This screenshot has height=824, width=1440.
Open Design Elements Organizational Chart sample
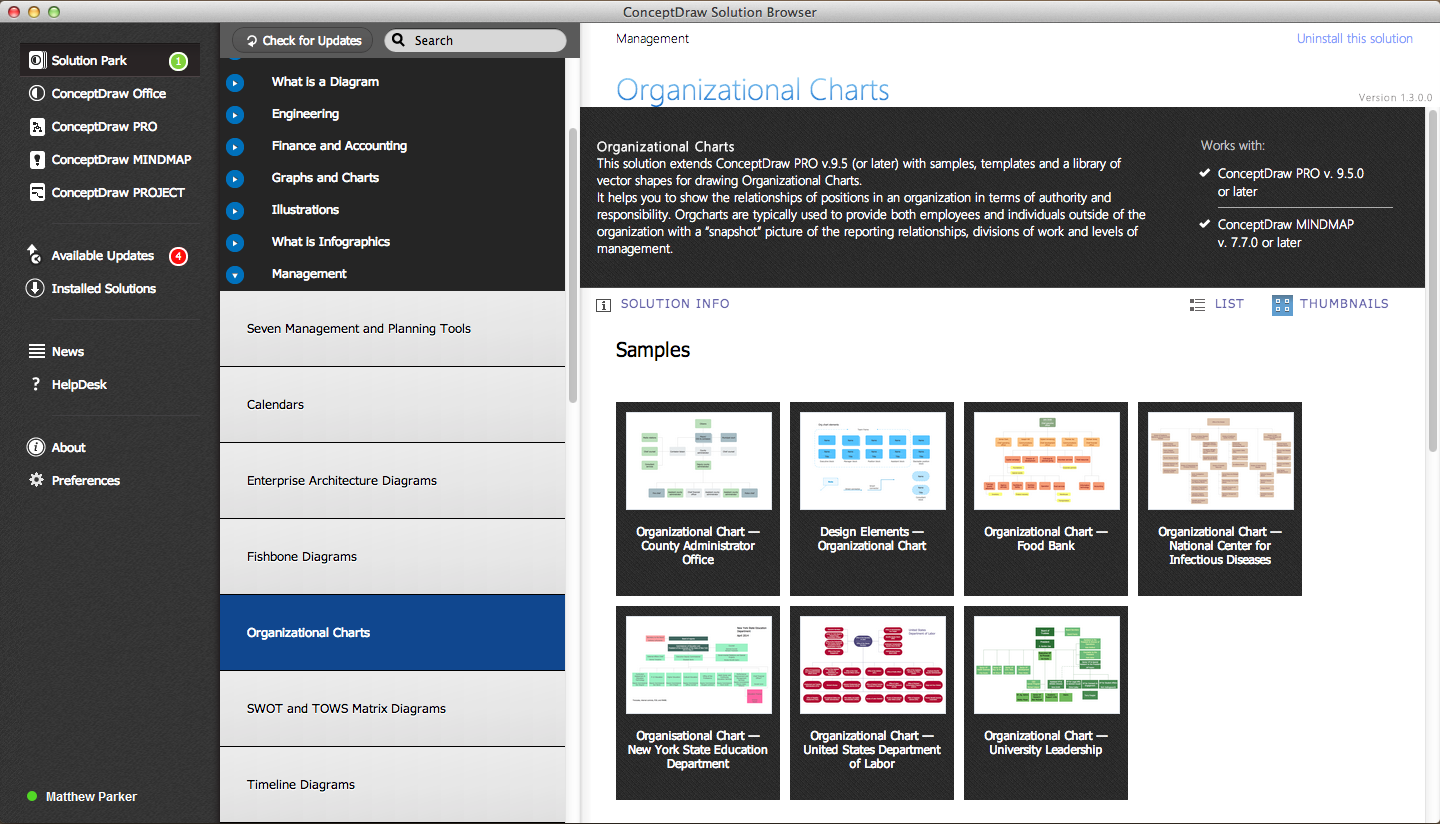click(x=872, y=499)
